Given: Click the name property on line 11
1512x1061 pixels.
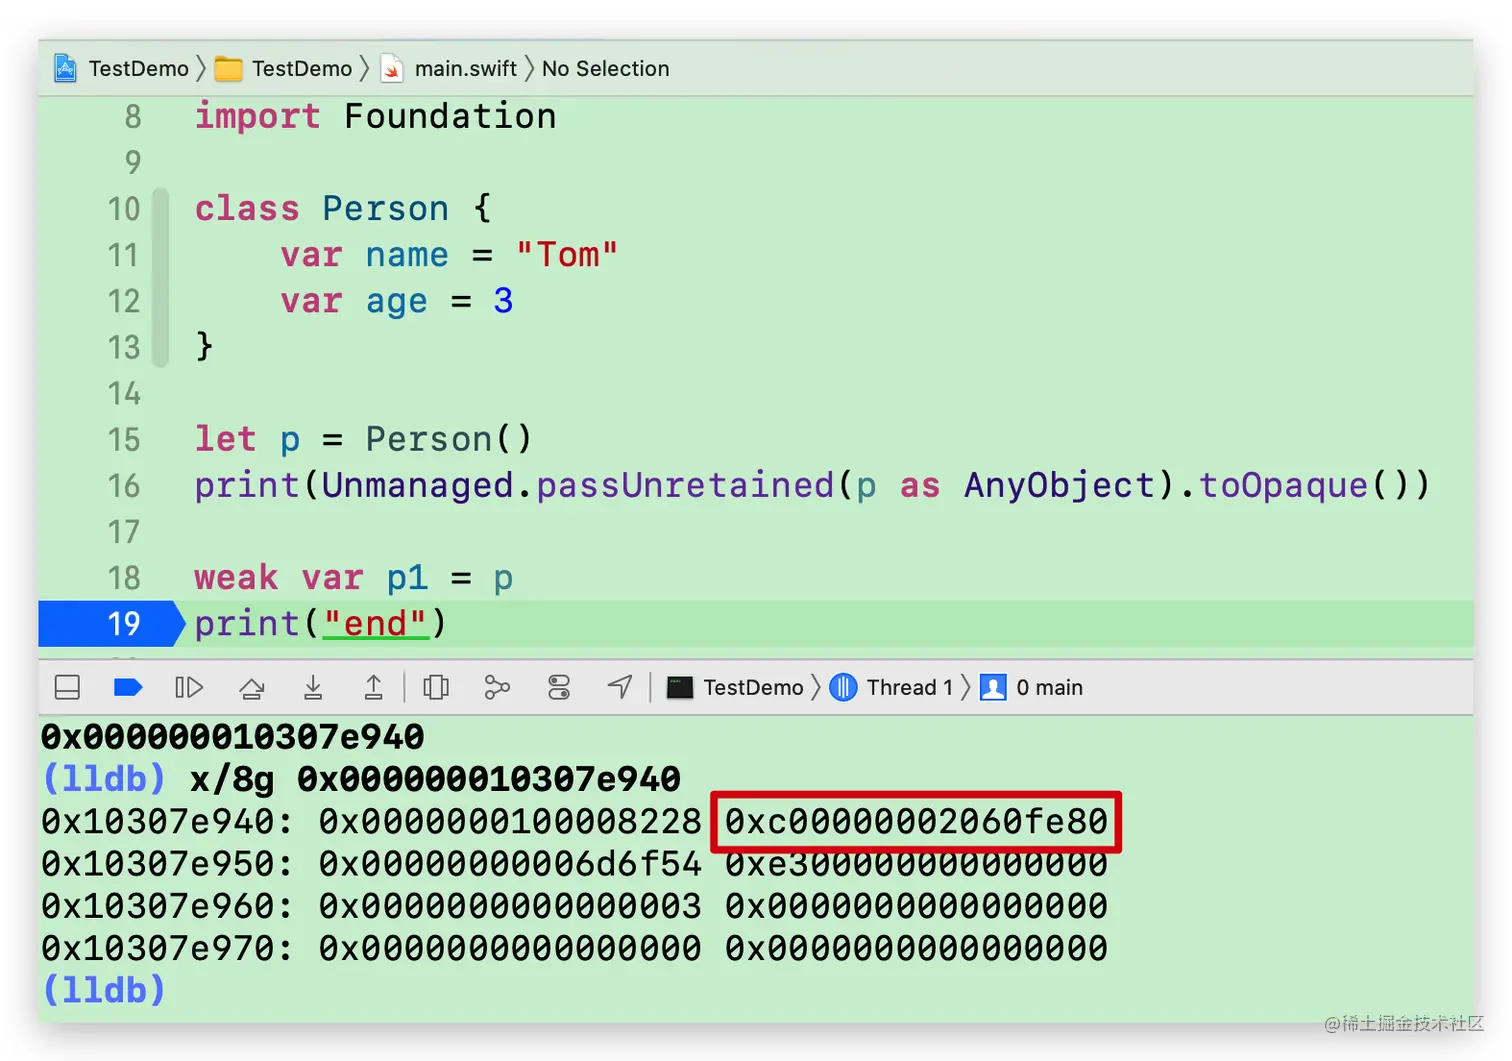Looking at the screenshot, I should click(x=407, y=255).
